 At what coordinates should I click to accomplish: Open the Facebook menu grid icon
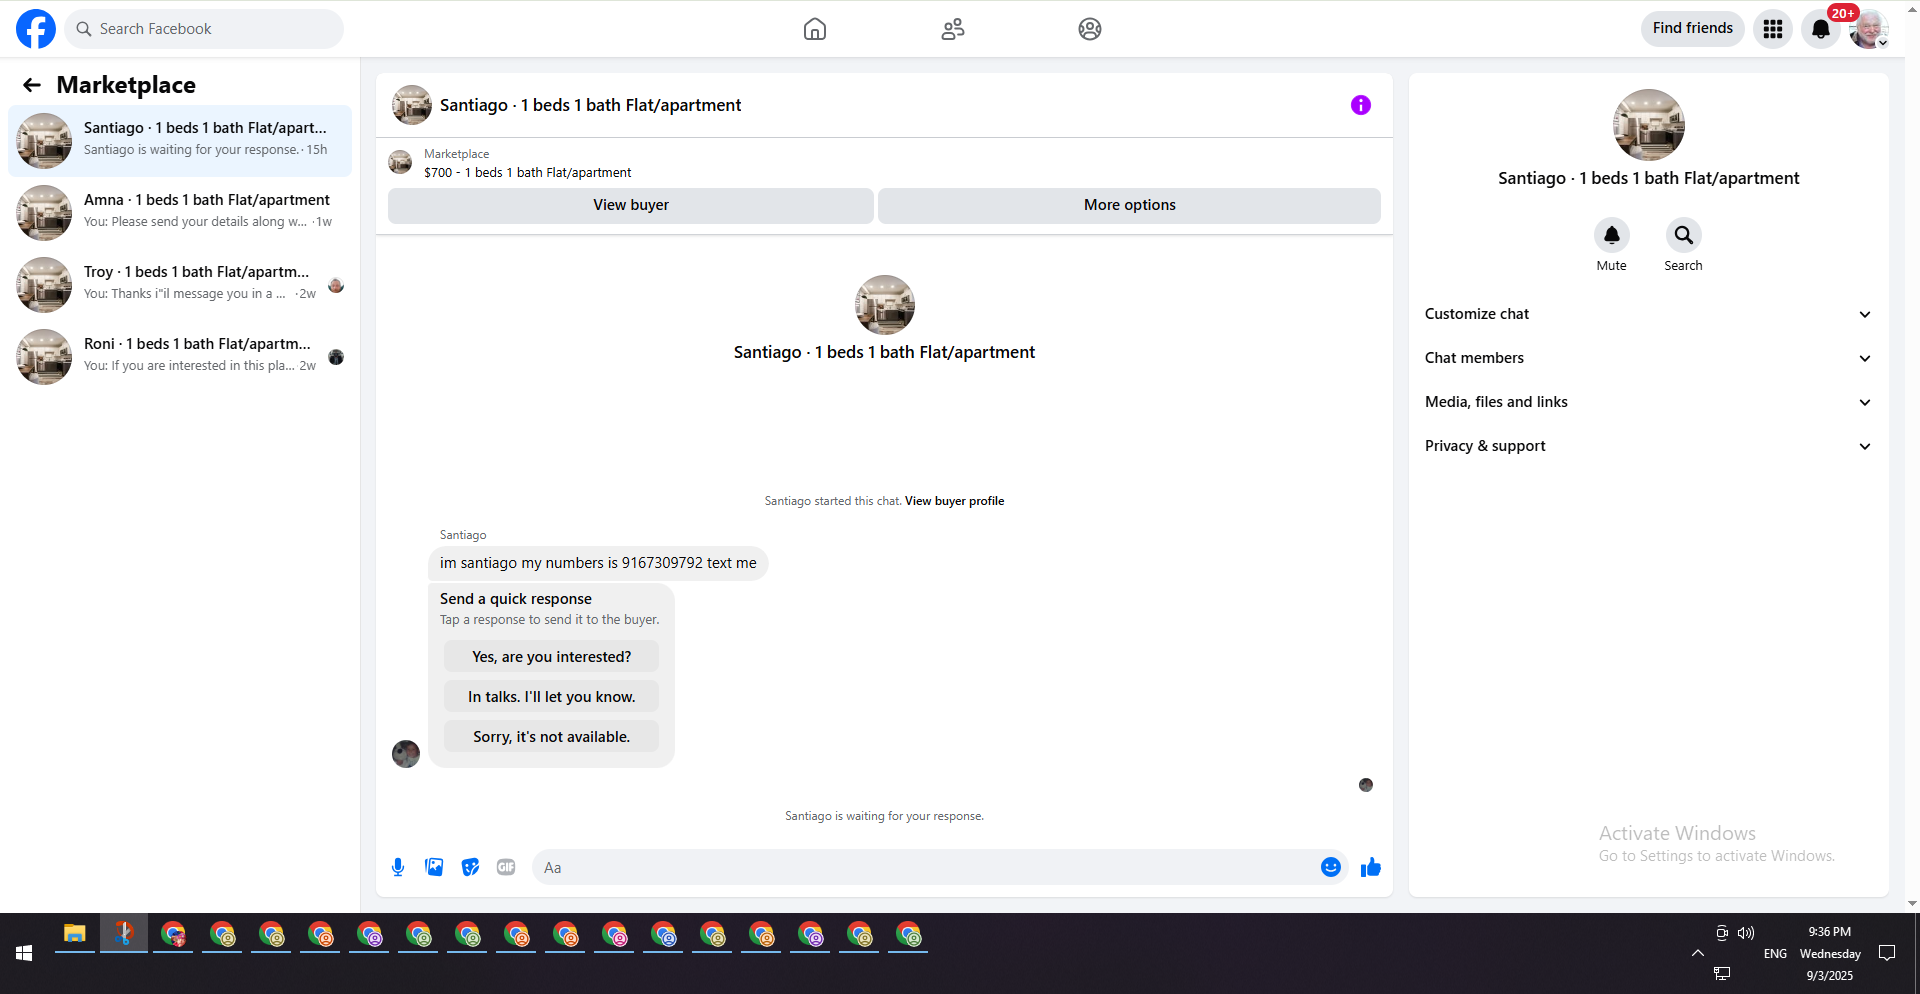coord(1773,29)
